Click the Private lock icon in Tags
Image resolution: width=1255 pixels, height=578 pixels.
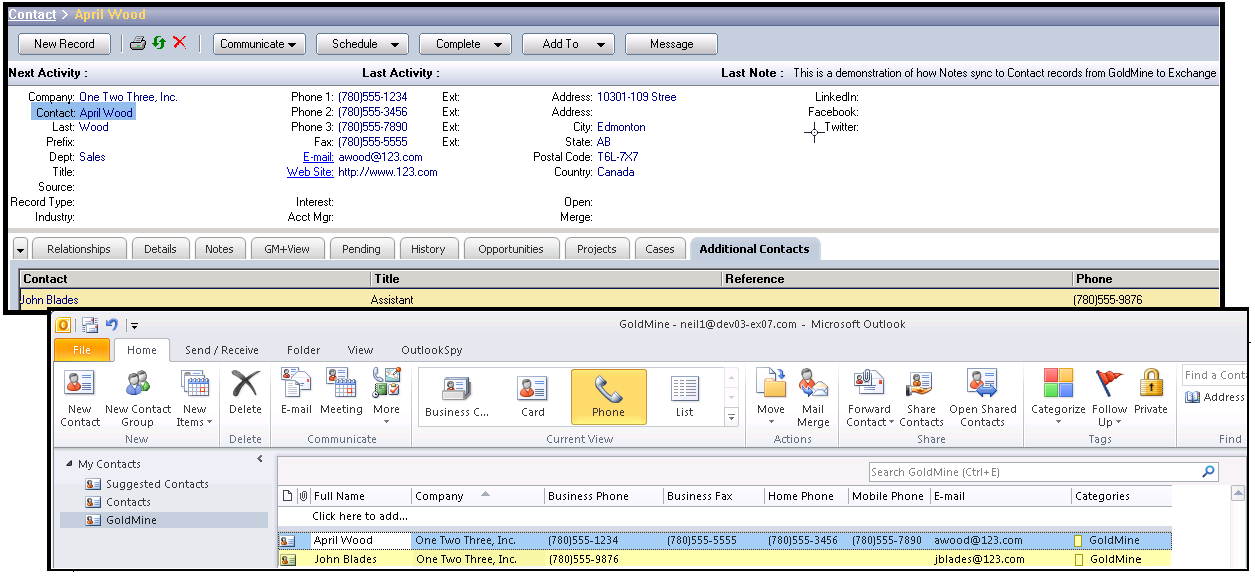(x=1151, y=392)
